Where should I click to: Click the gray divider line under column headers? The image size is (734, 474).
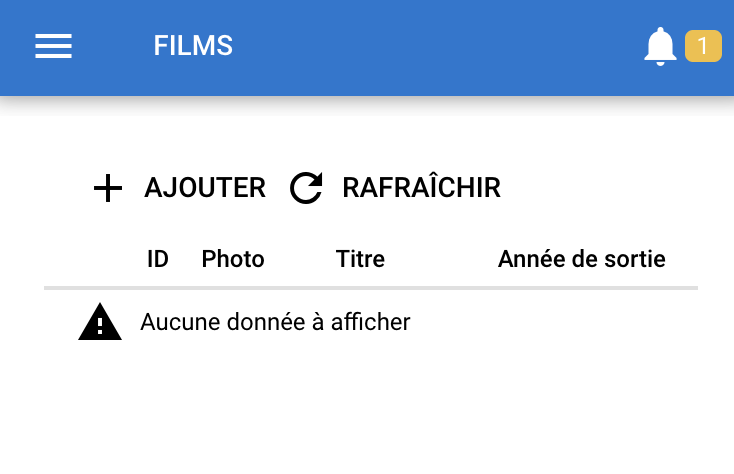[x=371, y=288]
